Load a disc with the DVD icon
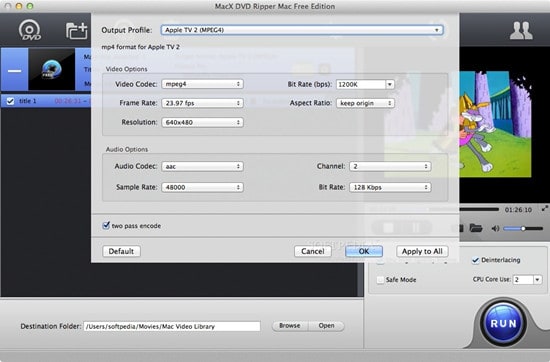 tap(30, 30)
